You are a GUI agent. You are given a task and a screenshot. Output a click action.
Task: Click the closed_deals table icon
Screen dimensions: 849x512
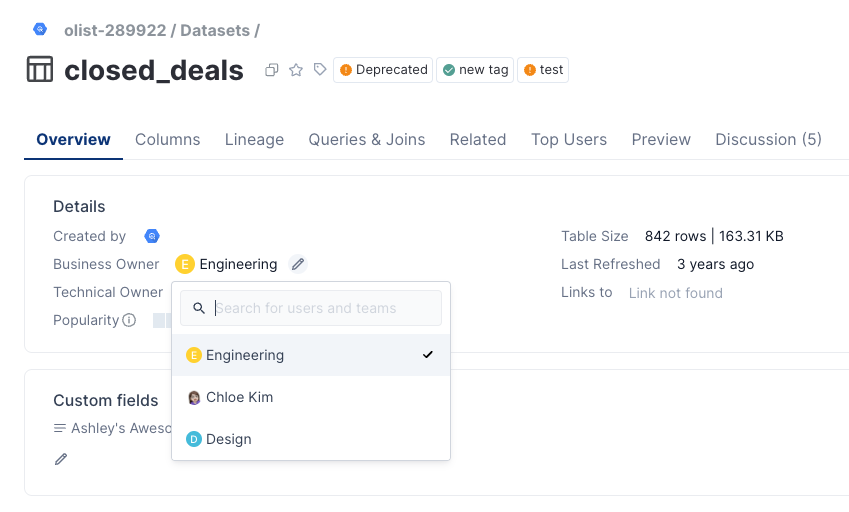[40, 69]
